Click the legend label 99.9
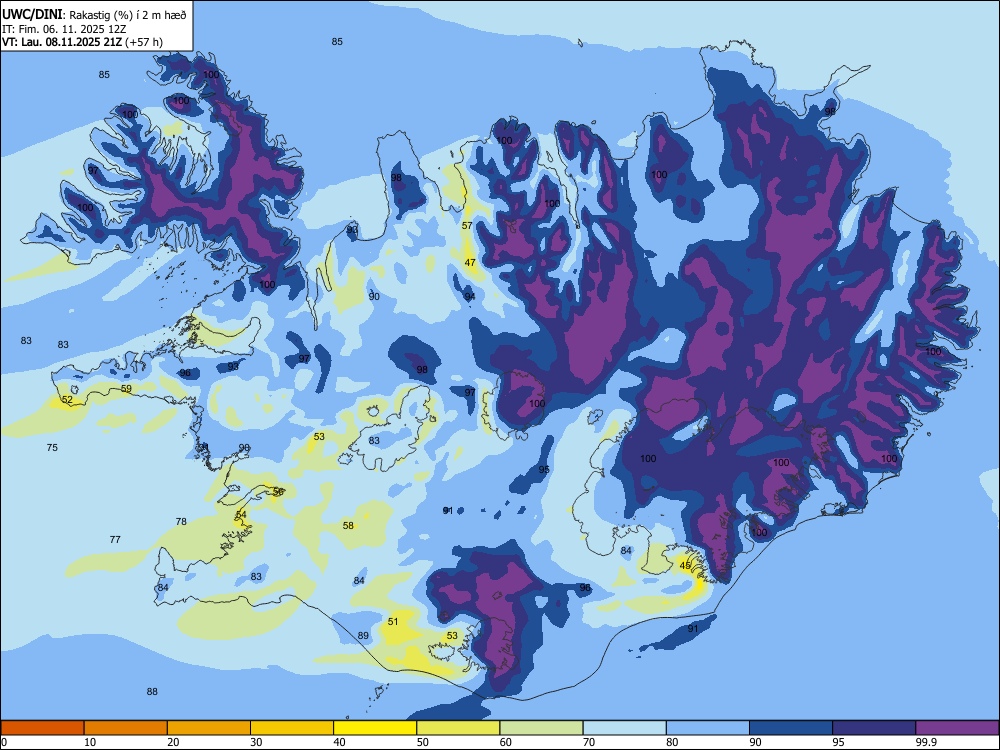Screen dimensions: 1000x750 pos(926,742)
